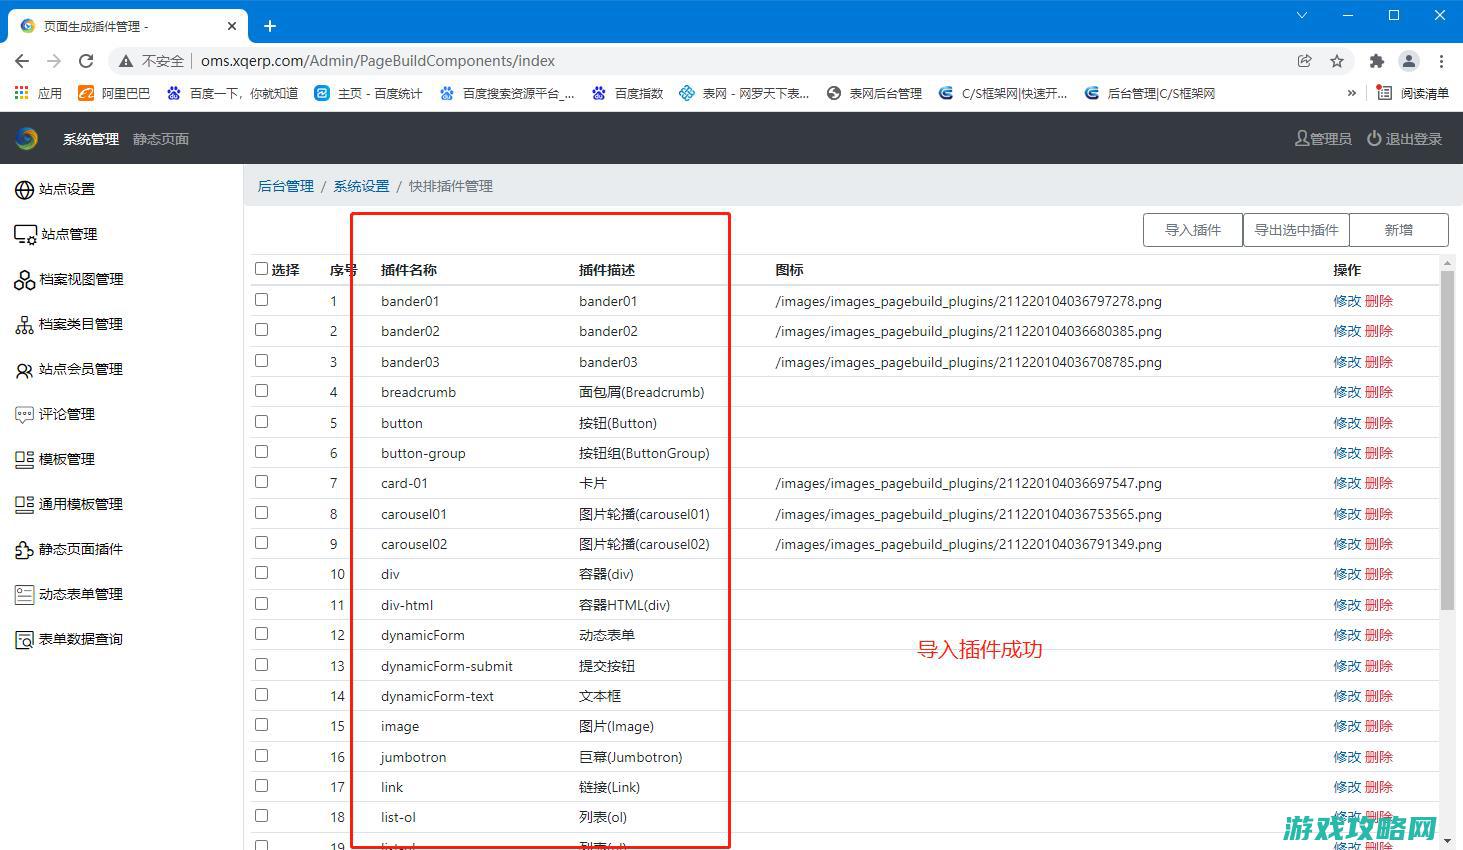Open 模板管理 in sidebar
The height and width of the screenshot is (850, 1463).
[x=55, y=459]
